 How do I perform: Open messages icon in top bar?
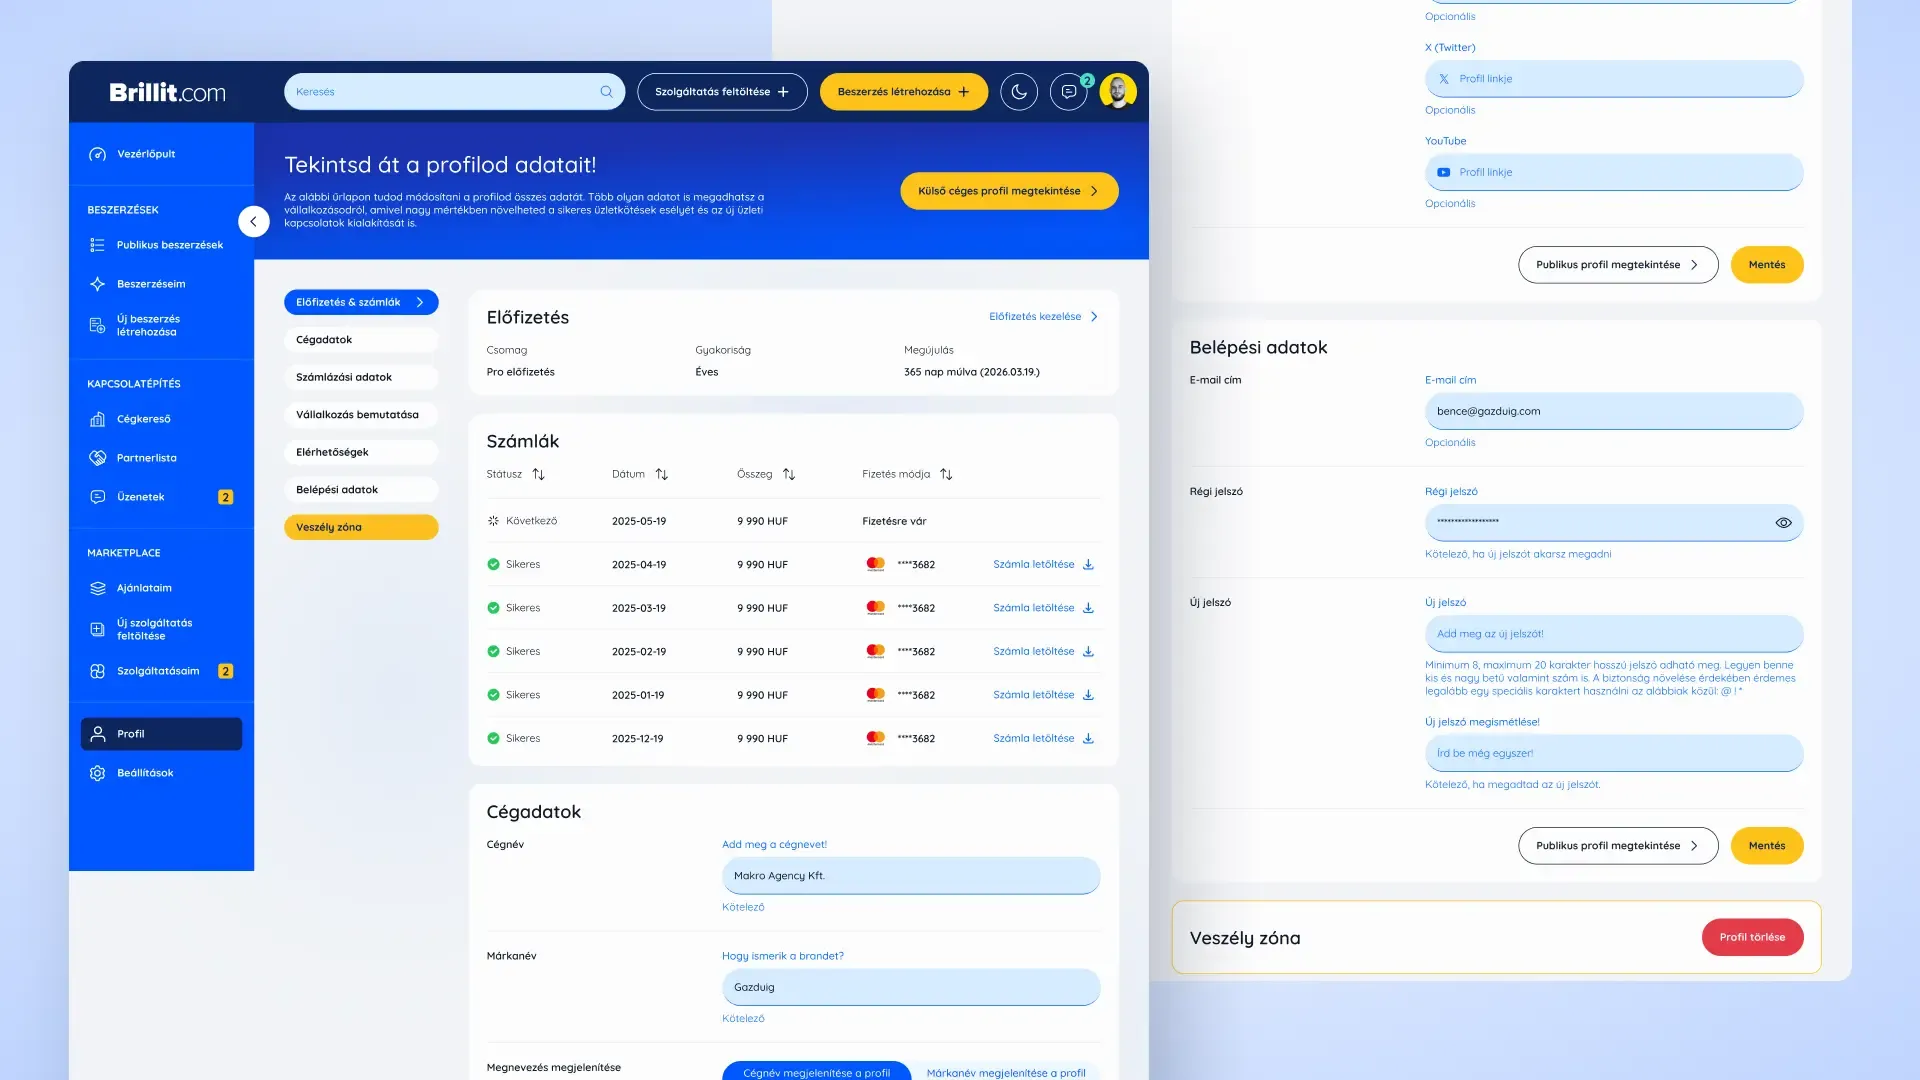[1068, 92]
